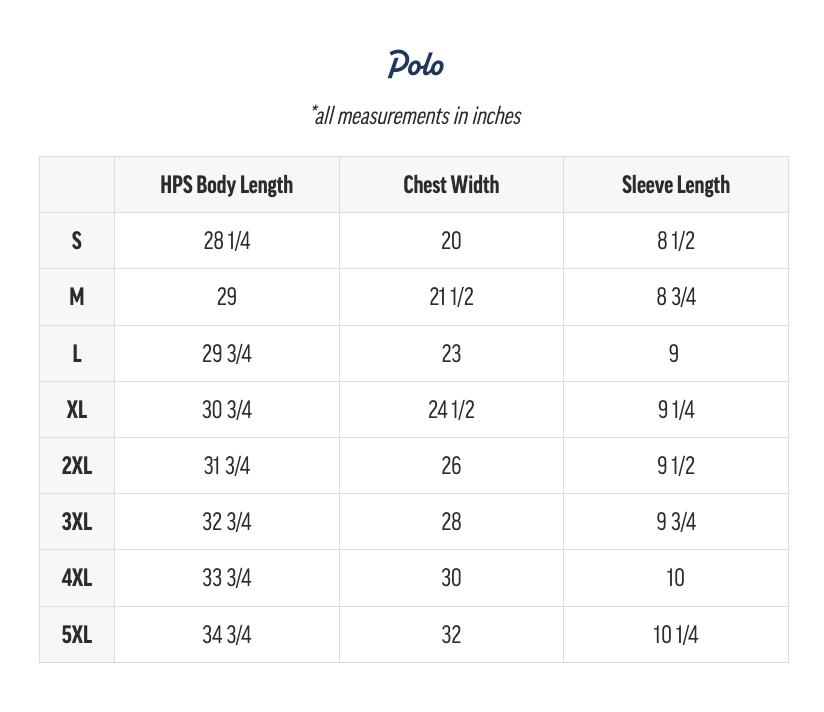824x712 pixels.
Task: Click the Polo title heading
Action: (x=415, y=65)
